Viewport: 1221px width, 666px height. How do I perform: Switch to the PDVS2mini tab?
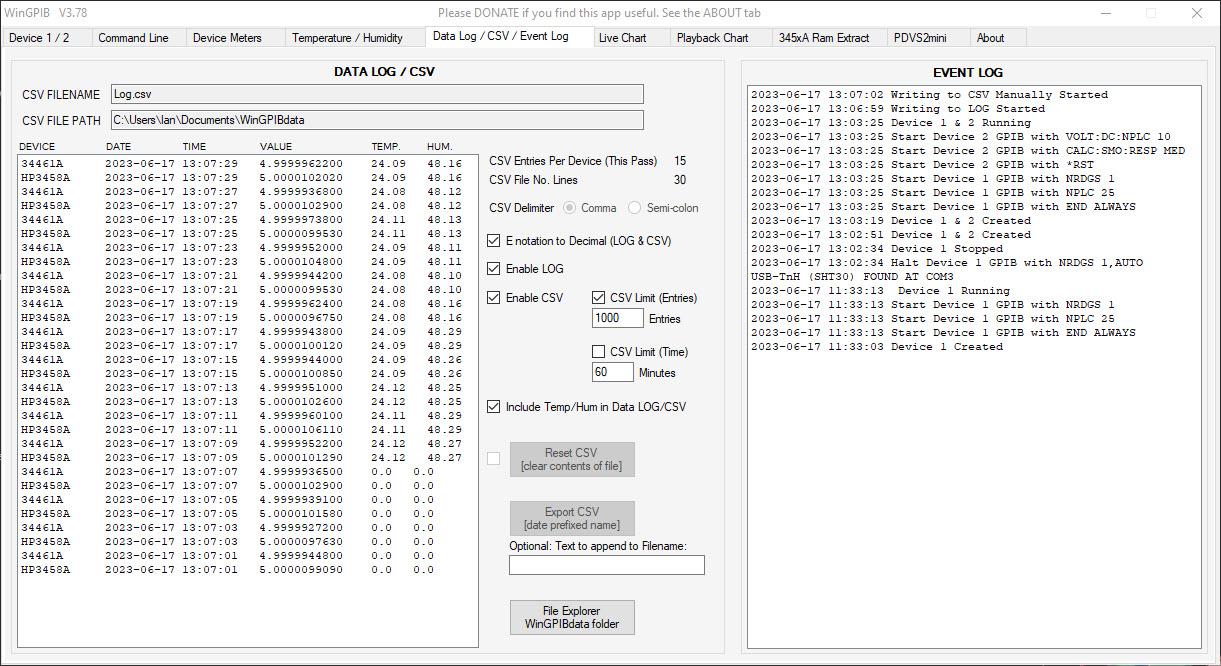pos(921,38)
